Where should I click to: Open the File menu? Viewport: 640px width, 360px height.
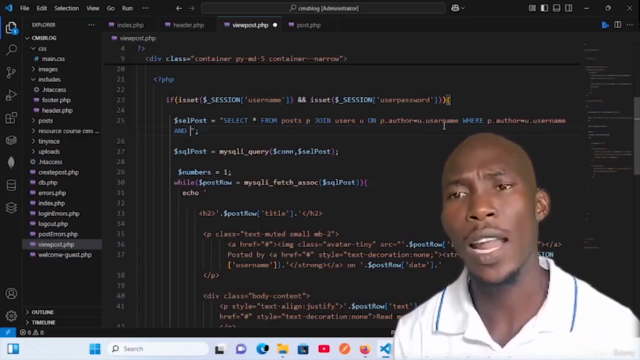point(24,8)
